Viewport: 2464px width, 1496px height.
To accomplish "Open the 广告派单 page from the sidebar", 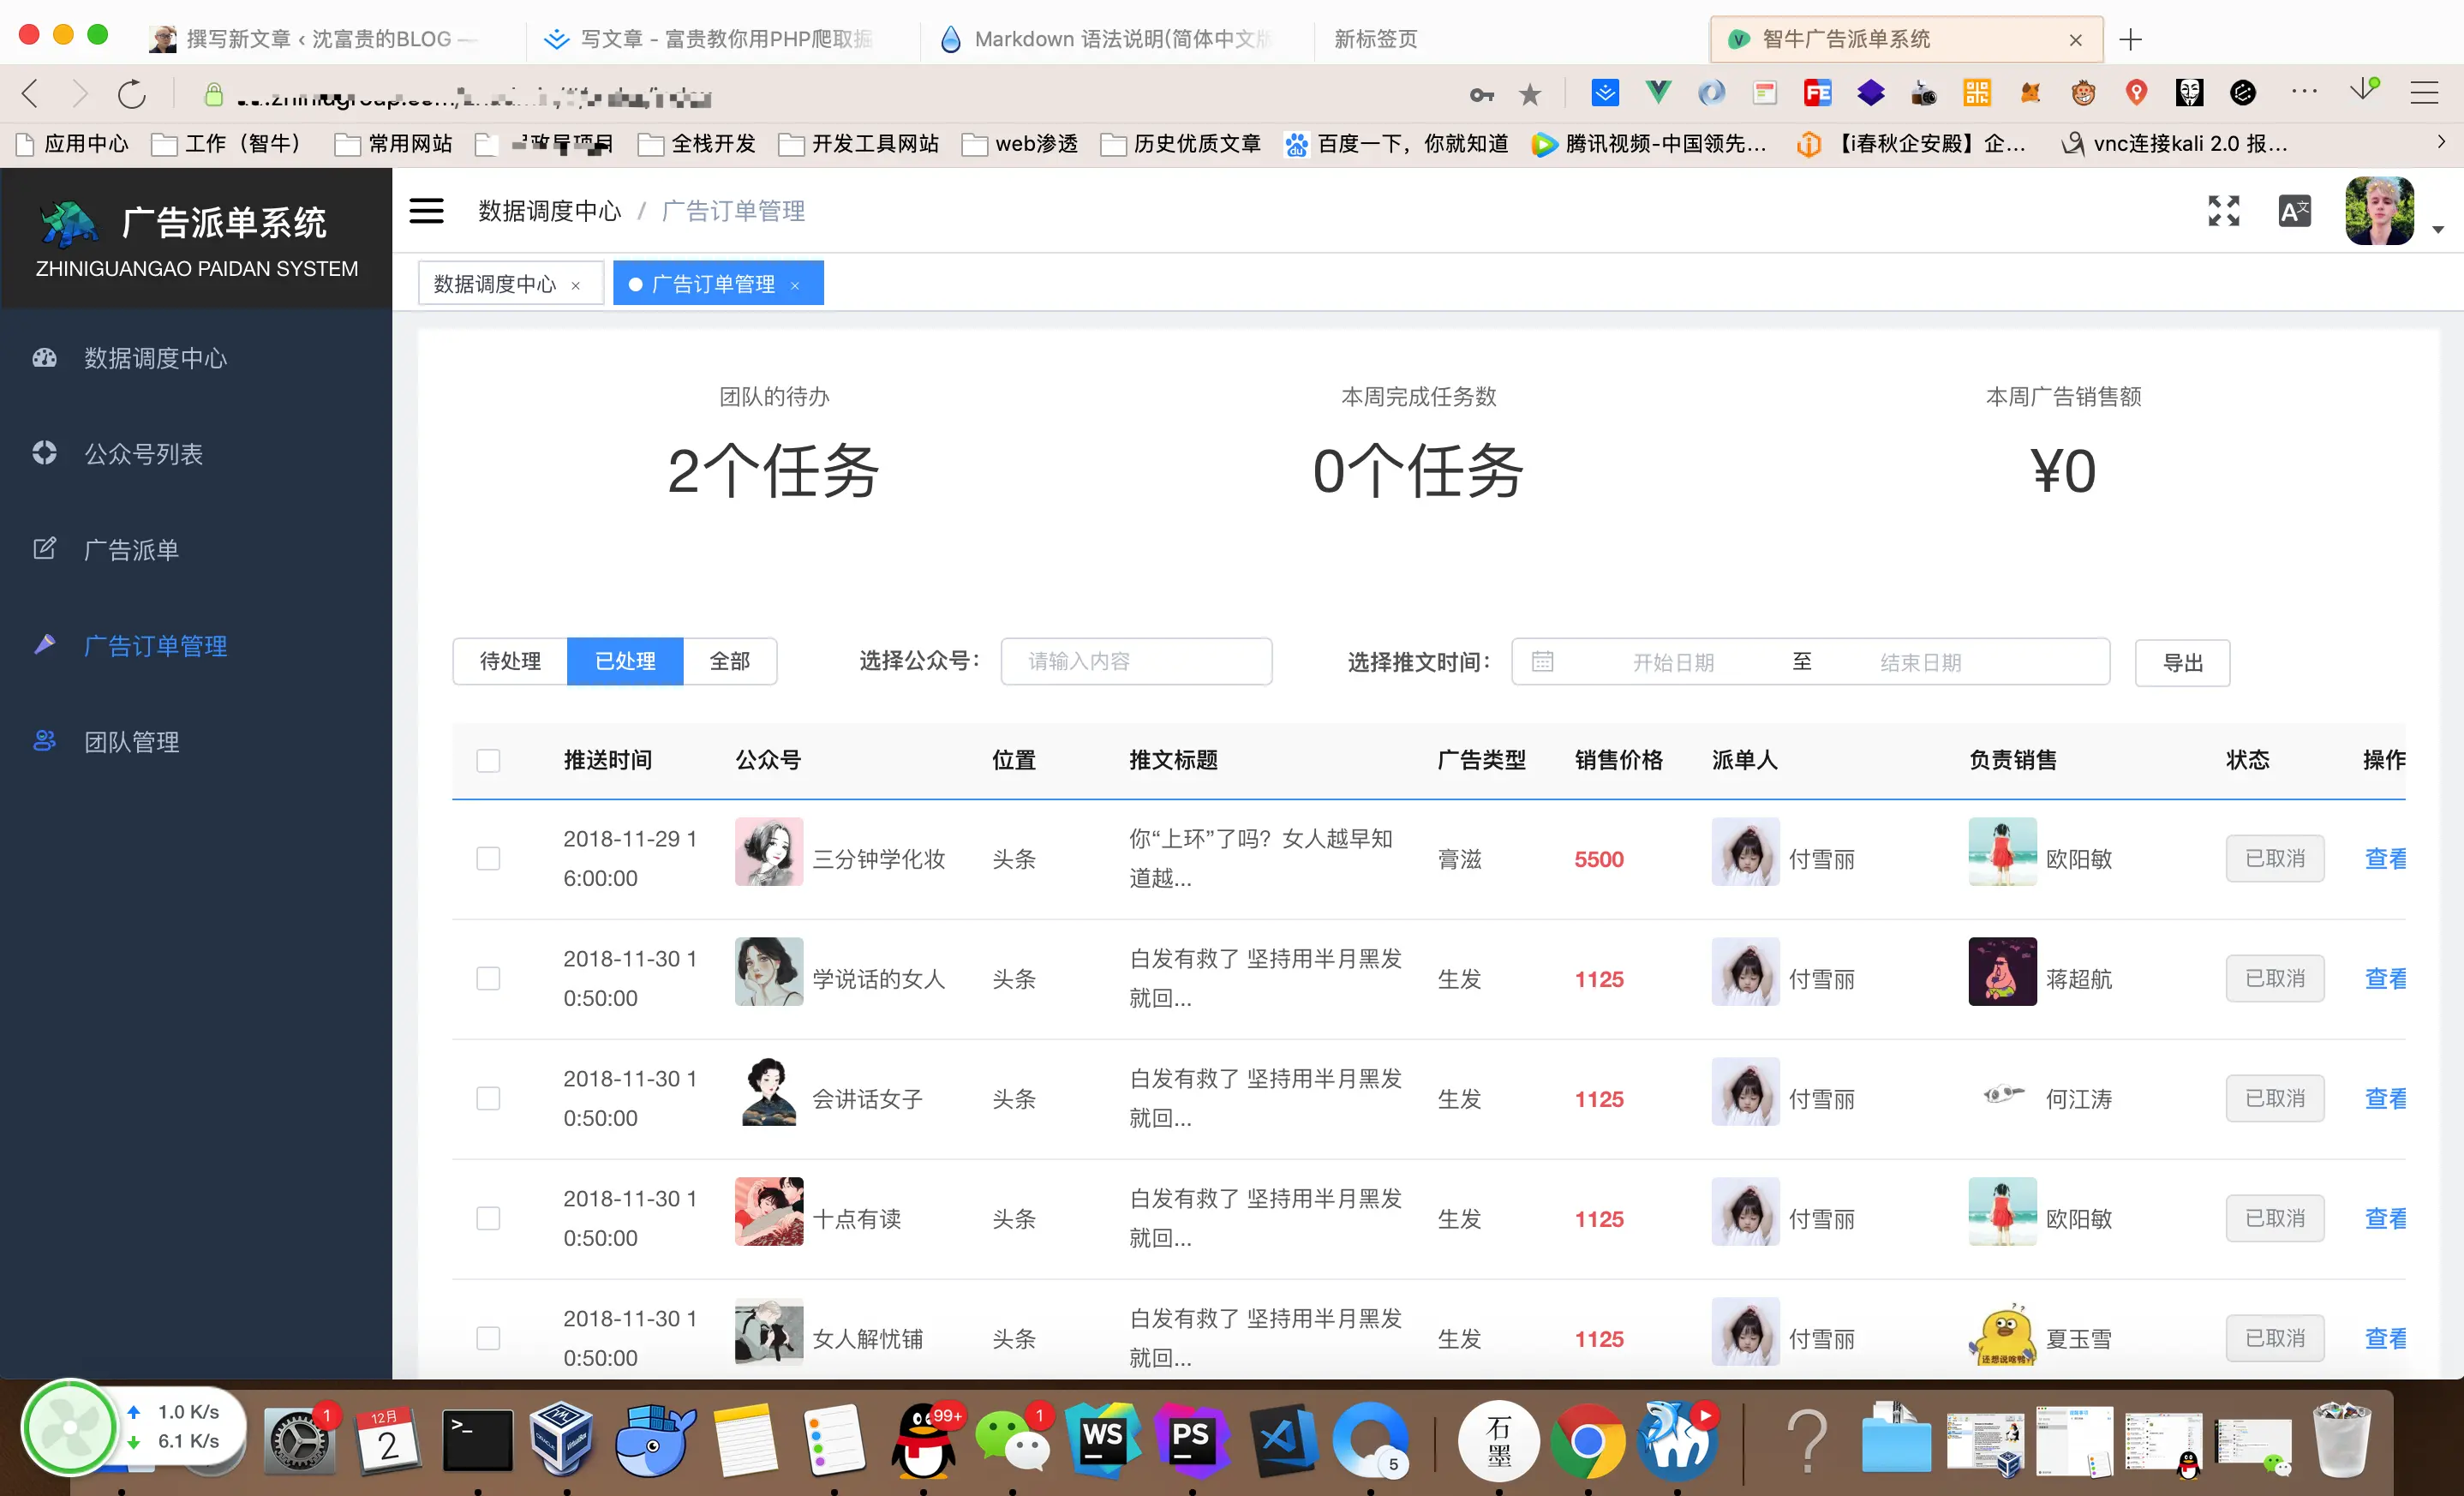I will click(131, 549).
